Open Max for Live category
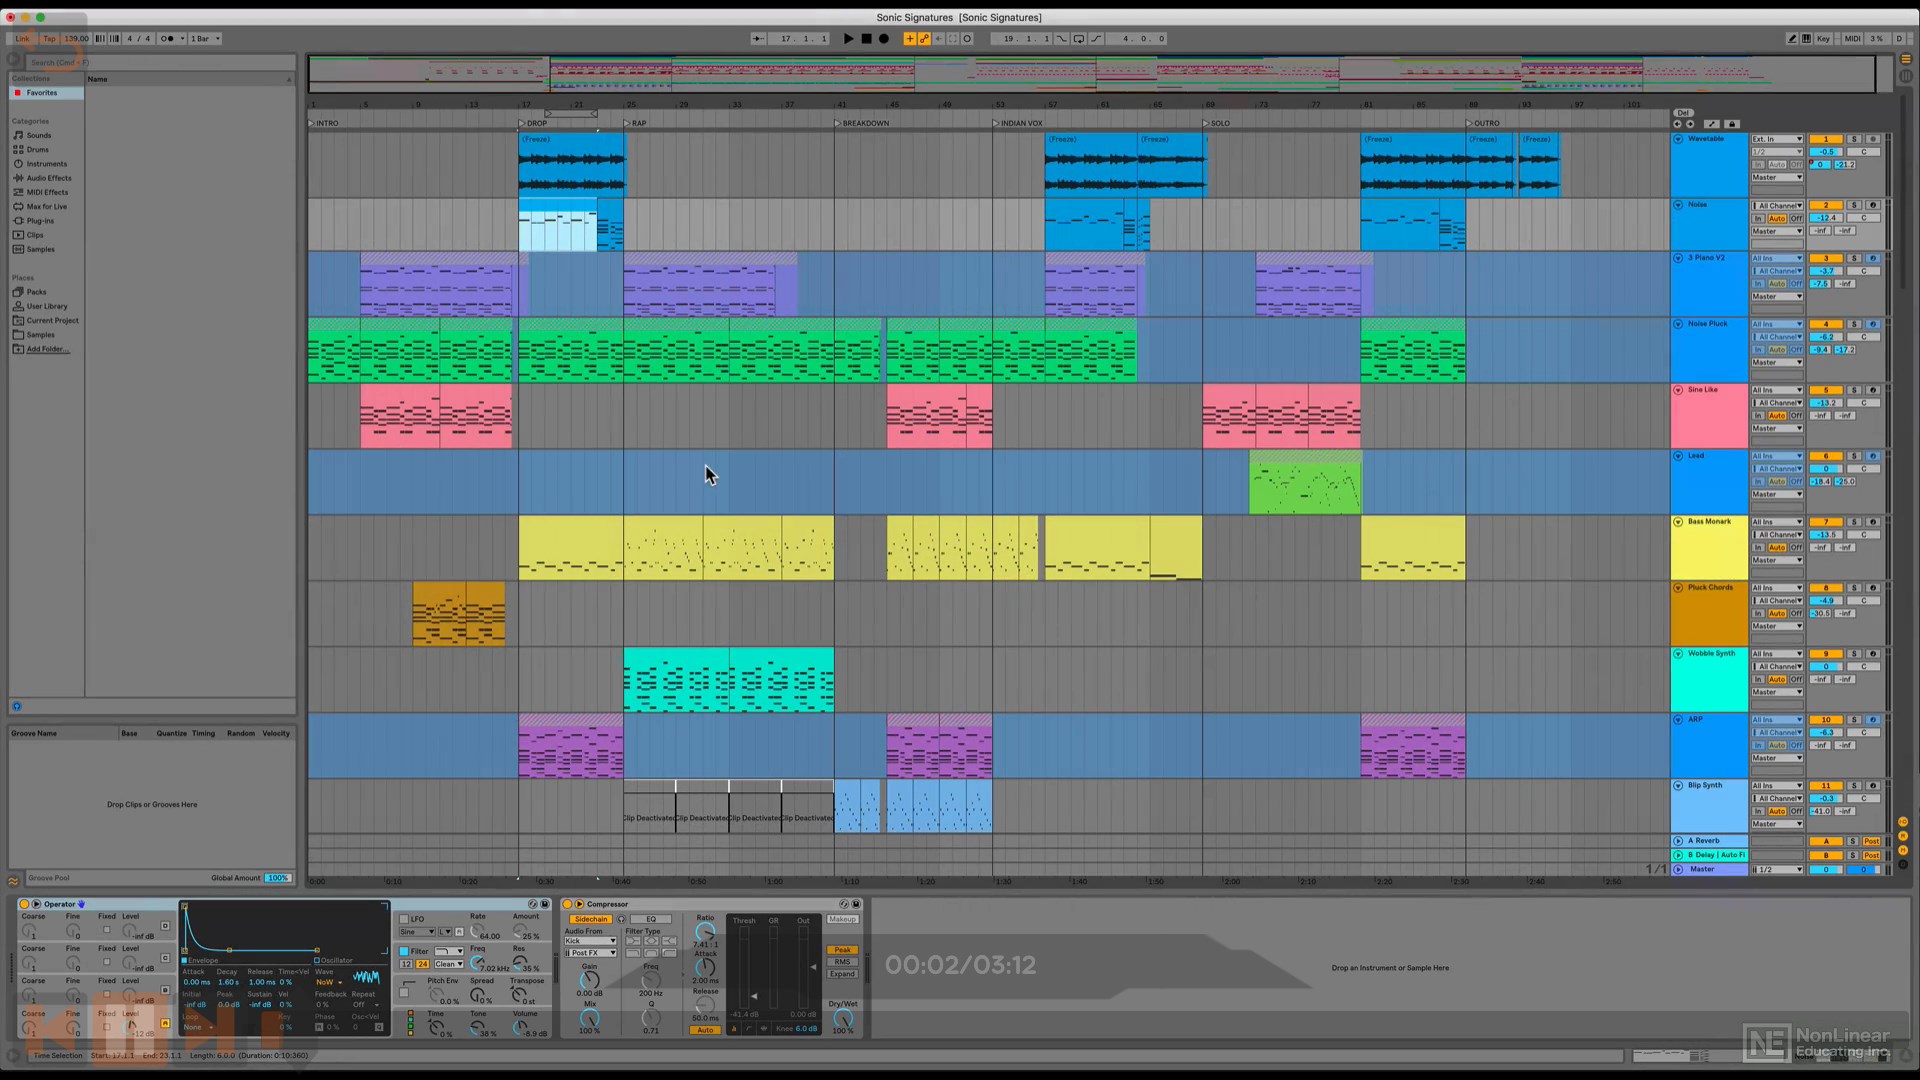 (47, 207)
